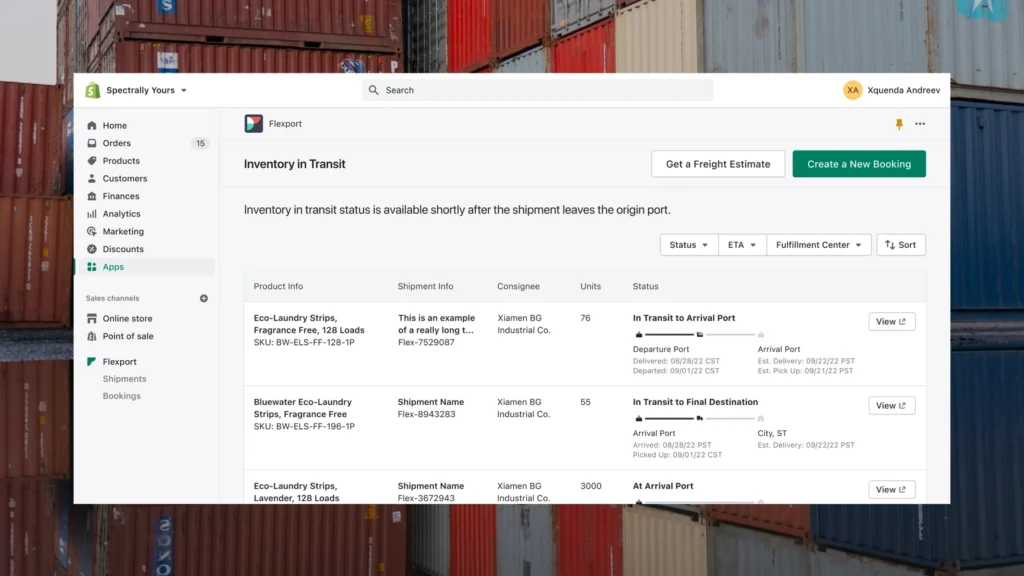1024x576 pixels.
Task: Toggle the pin for the Flexport app
Action: pos(899,123)
